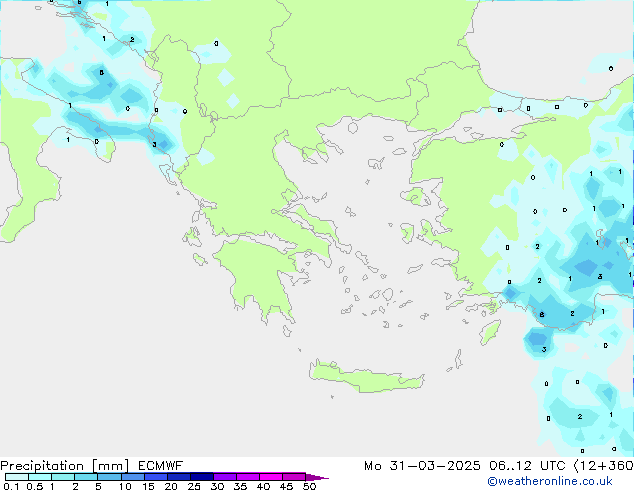The height and width of the screenshot is (490, 634).
Task: Select the dark navy 25 mm legend swatch
Action: [201, 477]
